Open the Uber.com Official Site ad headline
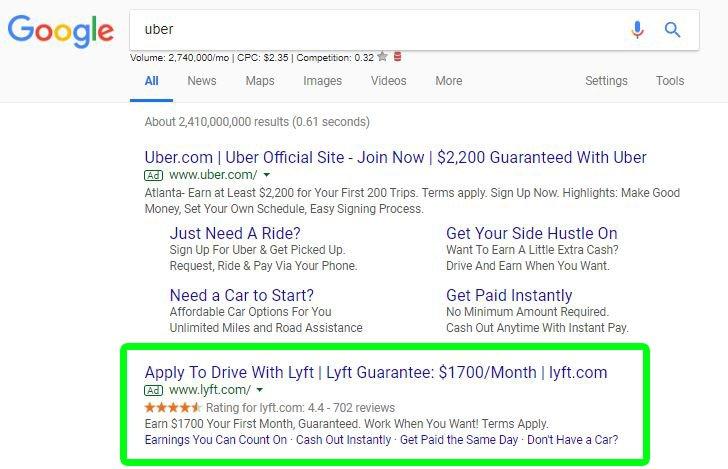Viewport: 728px width, 469px height. [x=395, y=157]
